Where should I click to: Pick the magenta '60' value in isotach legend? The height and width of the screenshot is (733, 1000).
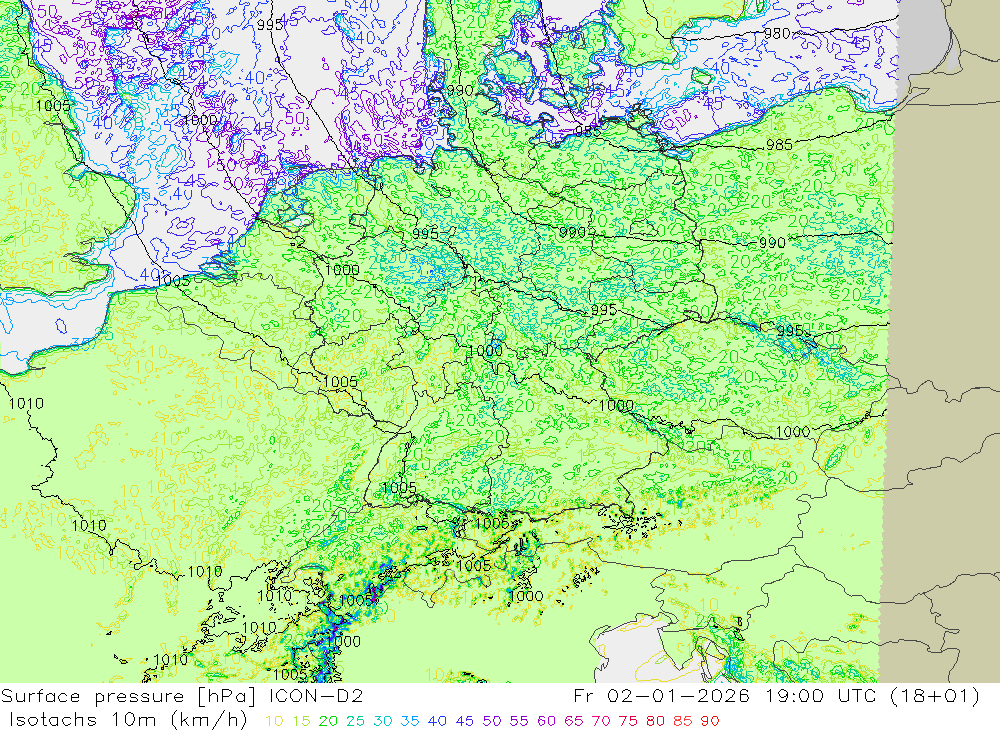coord(547,722)
